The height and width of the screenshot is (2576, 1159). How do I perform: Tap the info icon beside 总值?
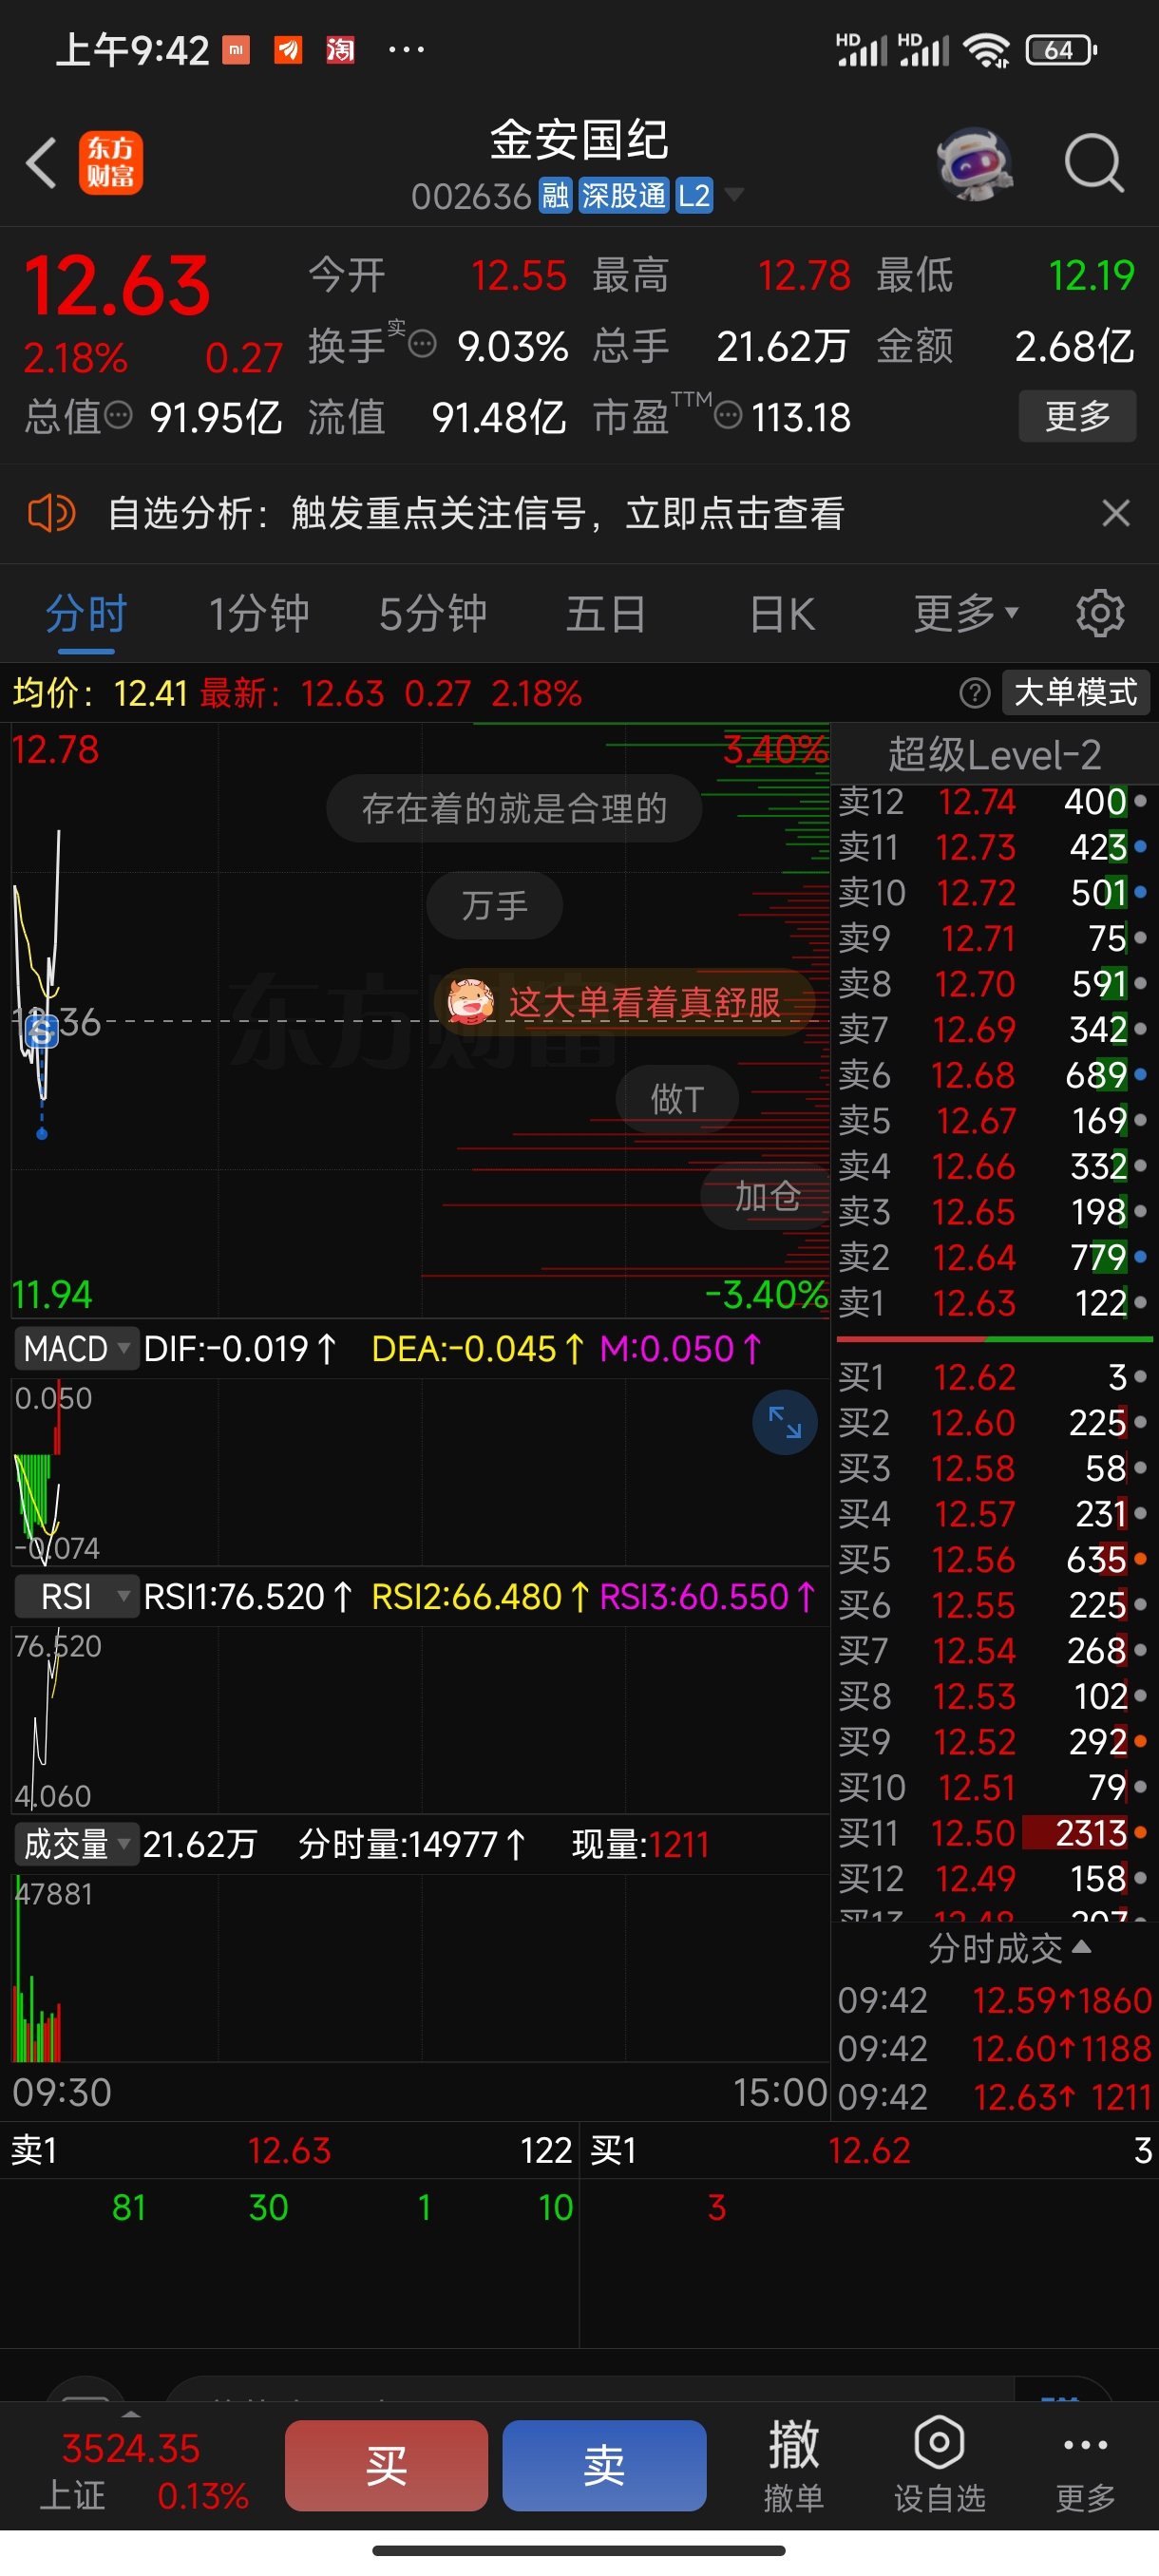(119, 415)
